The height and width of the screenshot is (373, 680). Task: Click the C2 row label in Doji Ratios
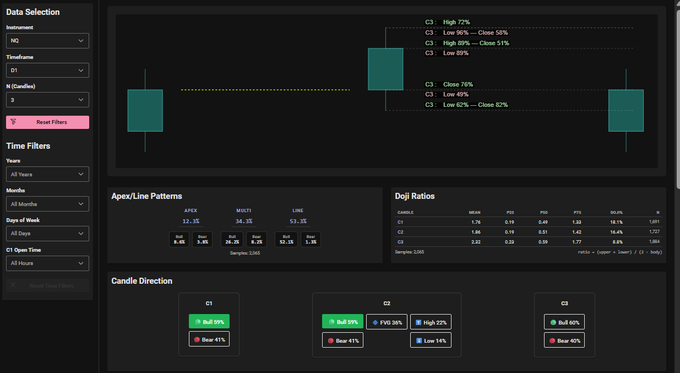pyautogui.click(x=400, y=232)
